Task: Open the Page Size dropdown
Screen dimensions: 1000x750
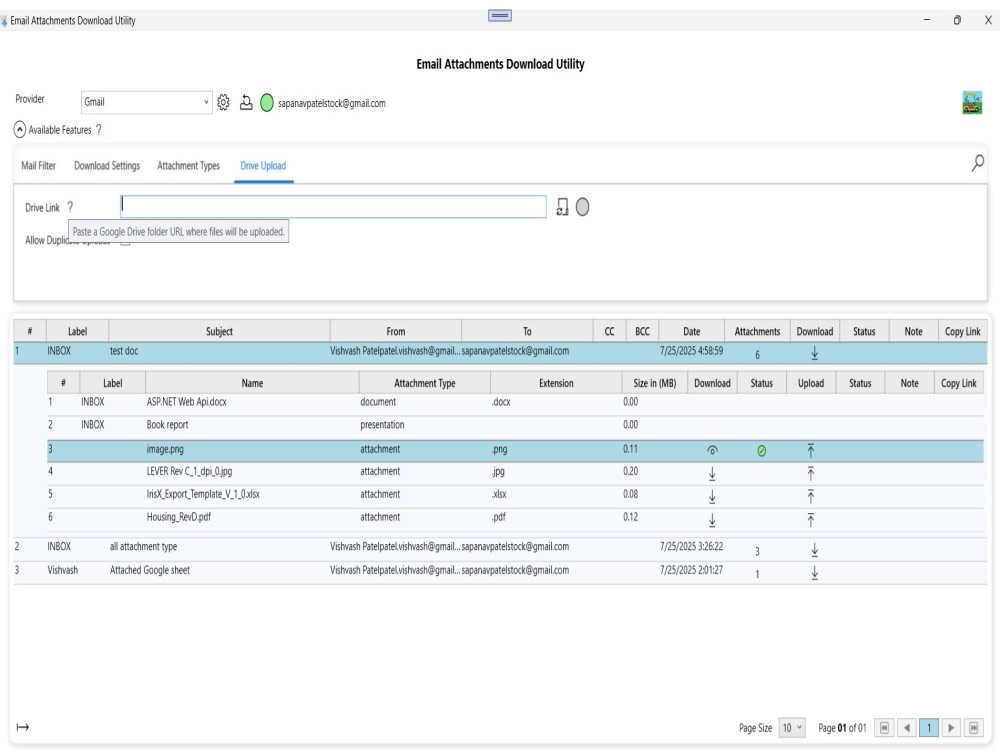Action: [792, 728]
